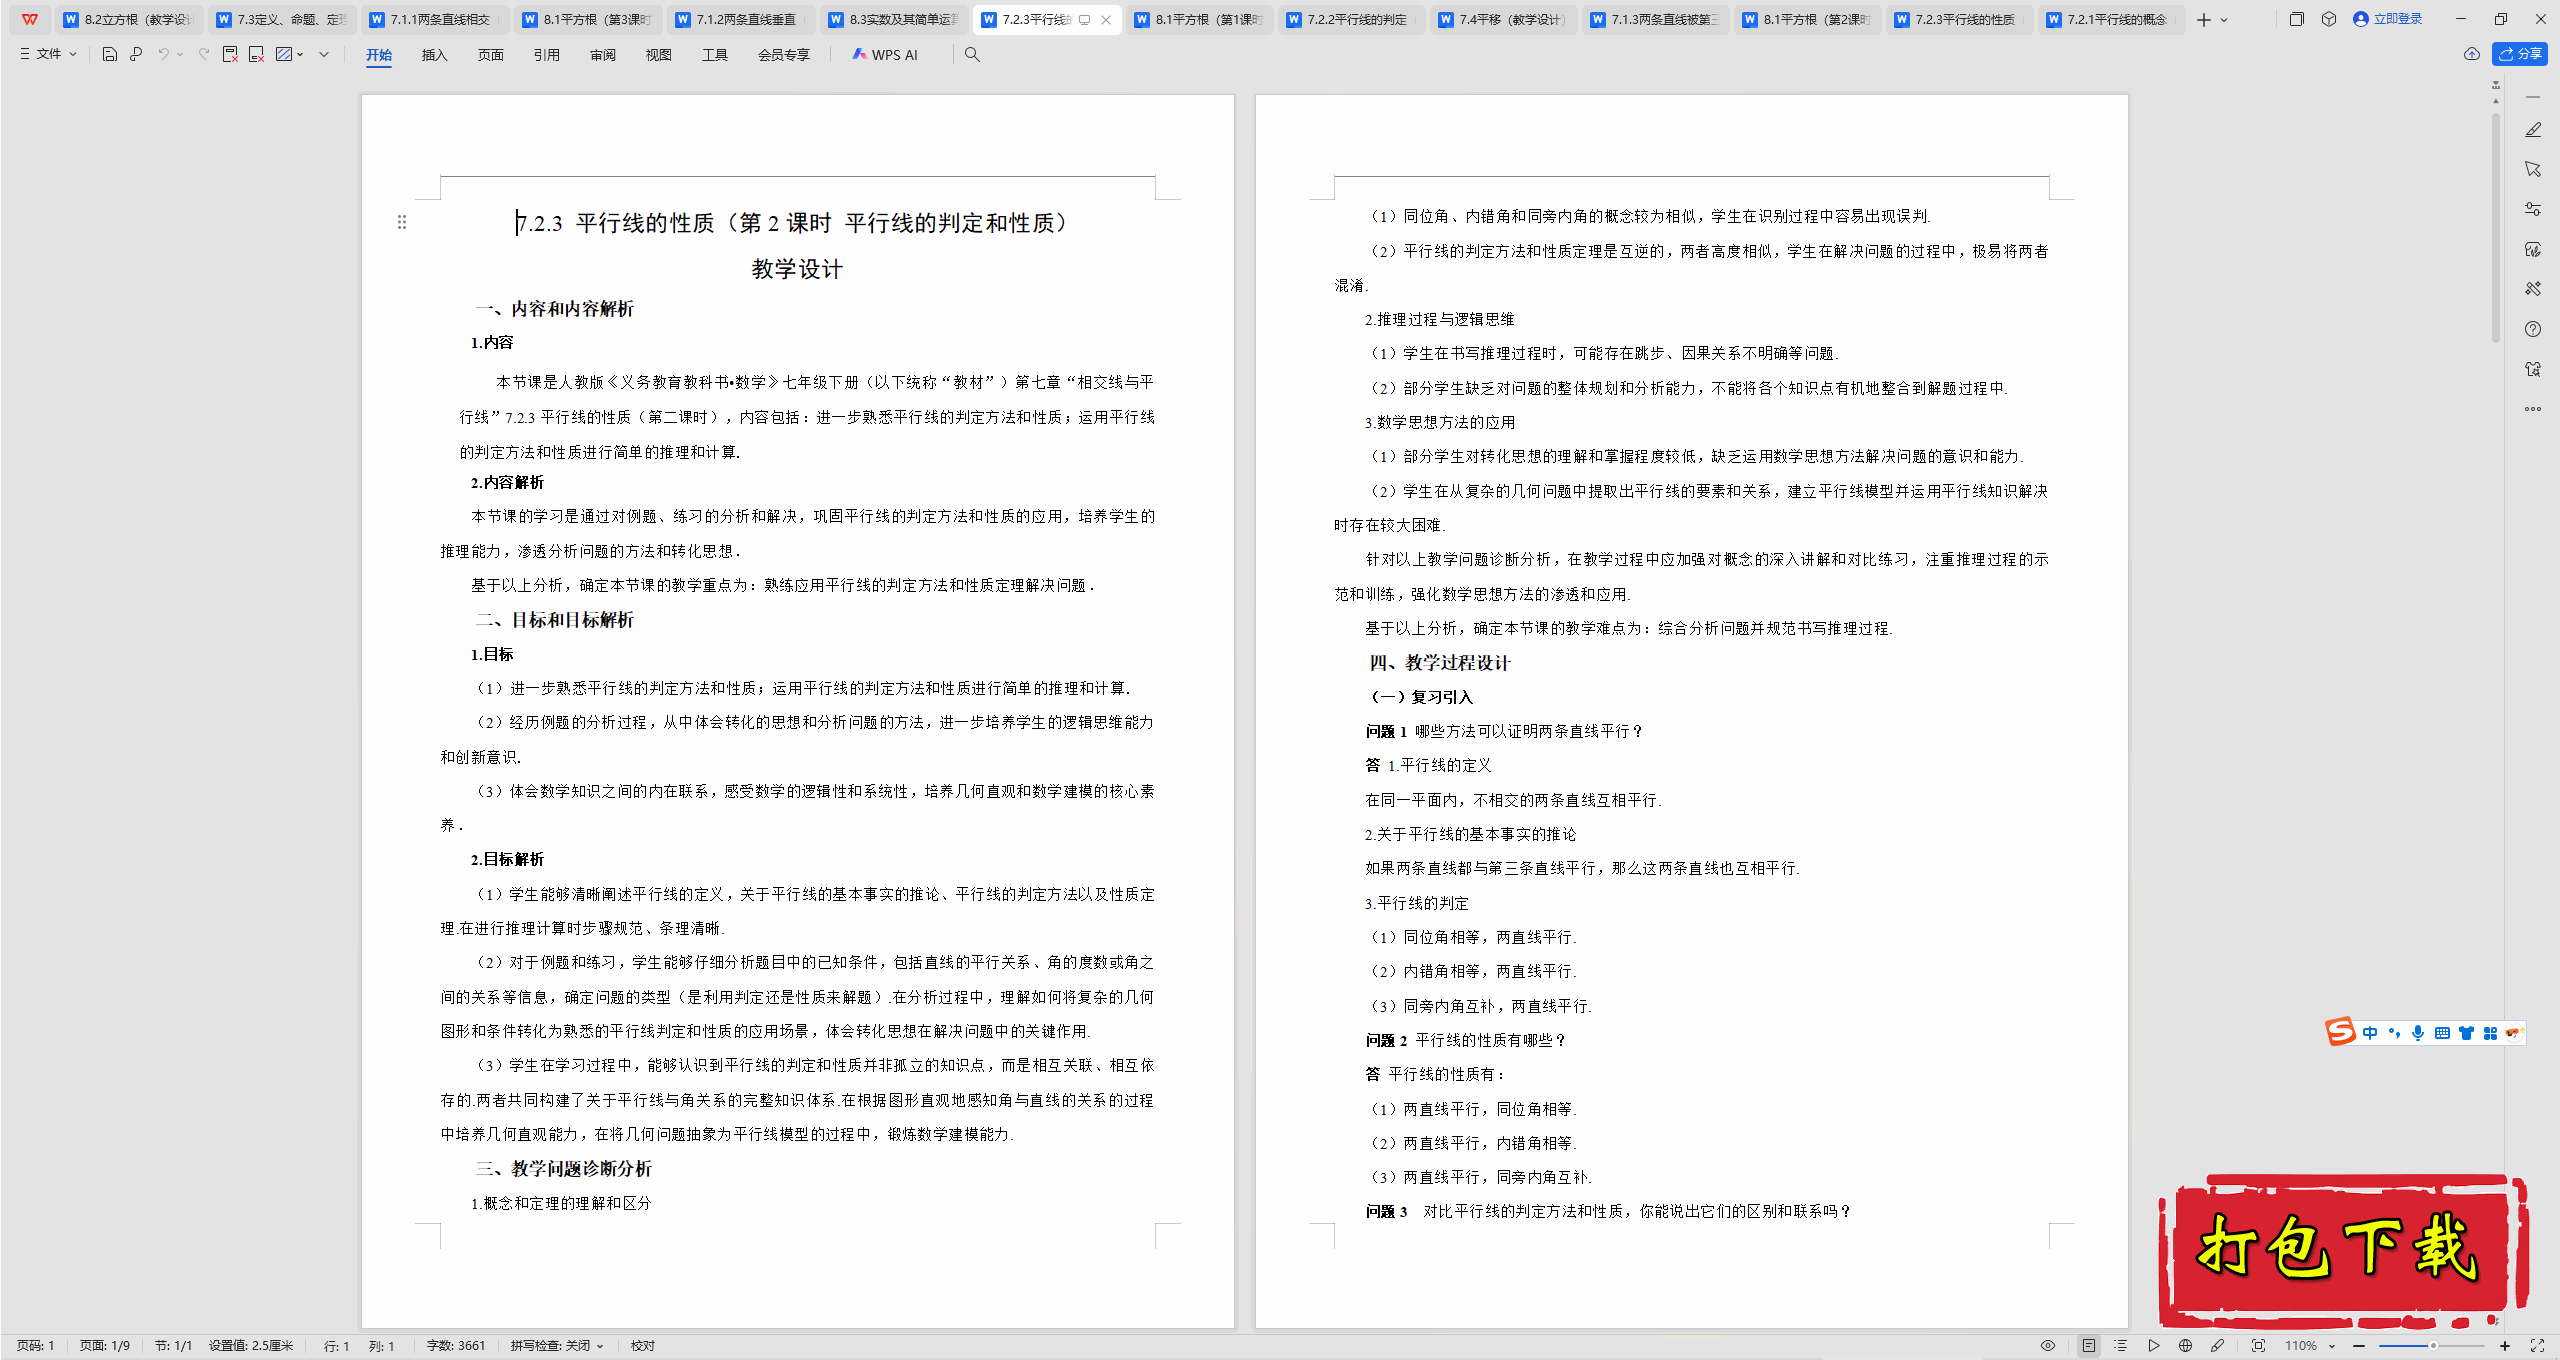Click the word count 字数: 3661
Viewport: 2560px width, 1360px height.
pos(456,1346)
